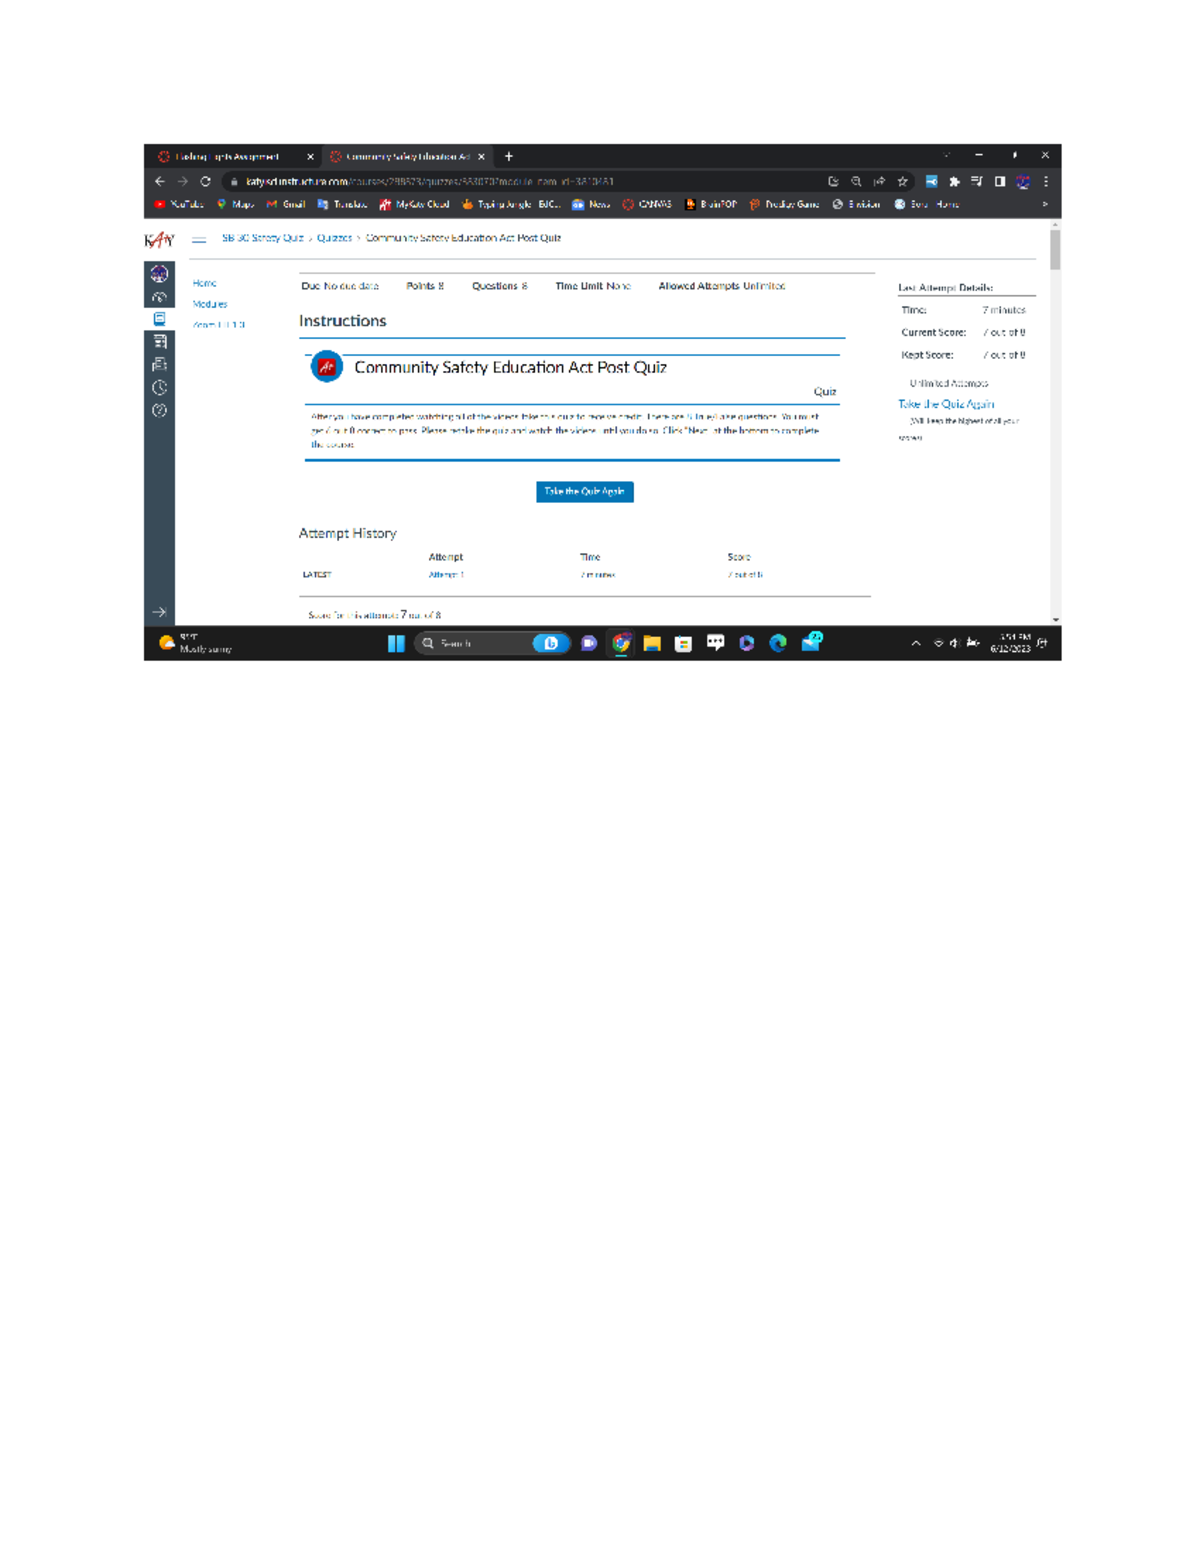Click the Courses book icon in sidebar
The width and height of the screenshot is (1200, 1553).
pyautogui.click(x=159, y=319)
